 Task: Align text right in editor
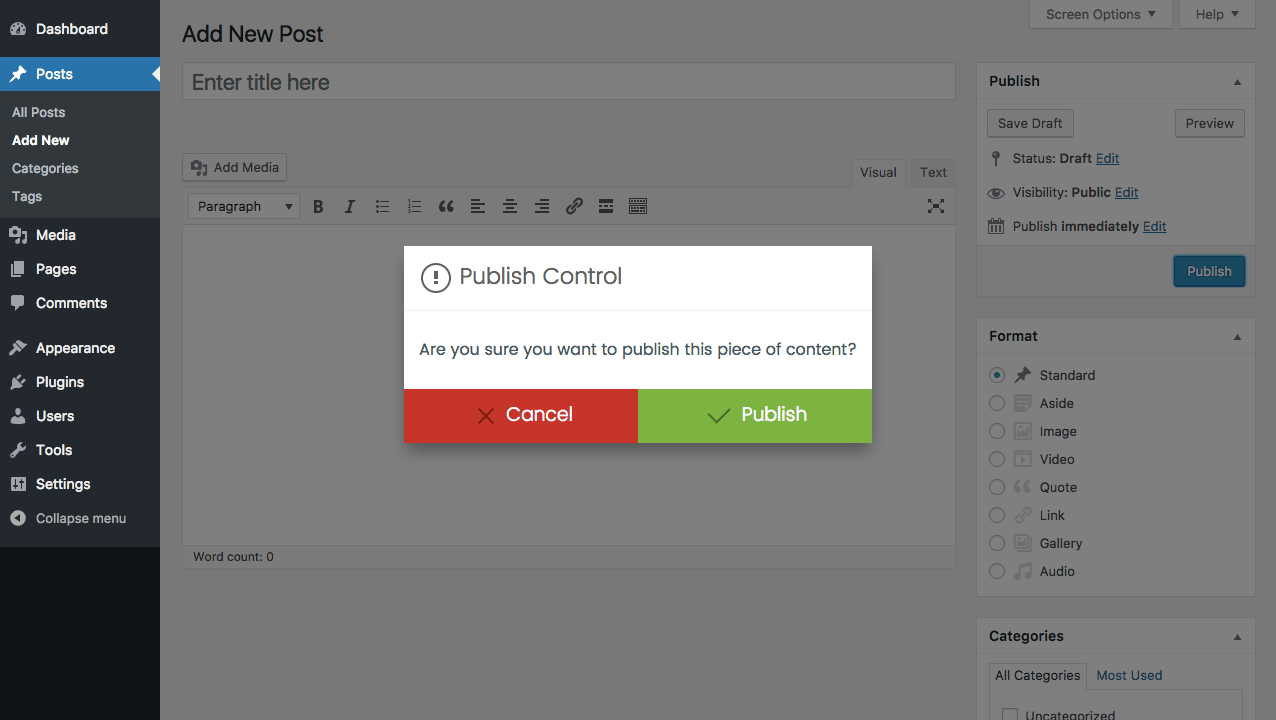(542, 206)
